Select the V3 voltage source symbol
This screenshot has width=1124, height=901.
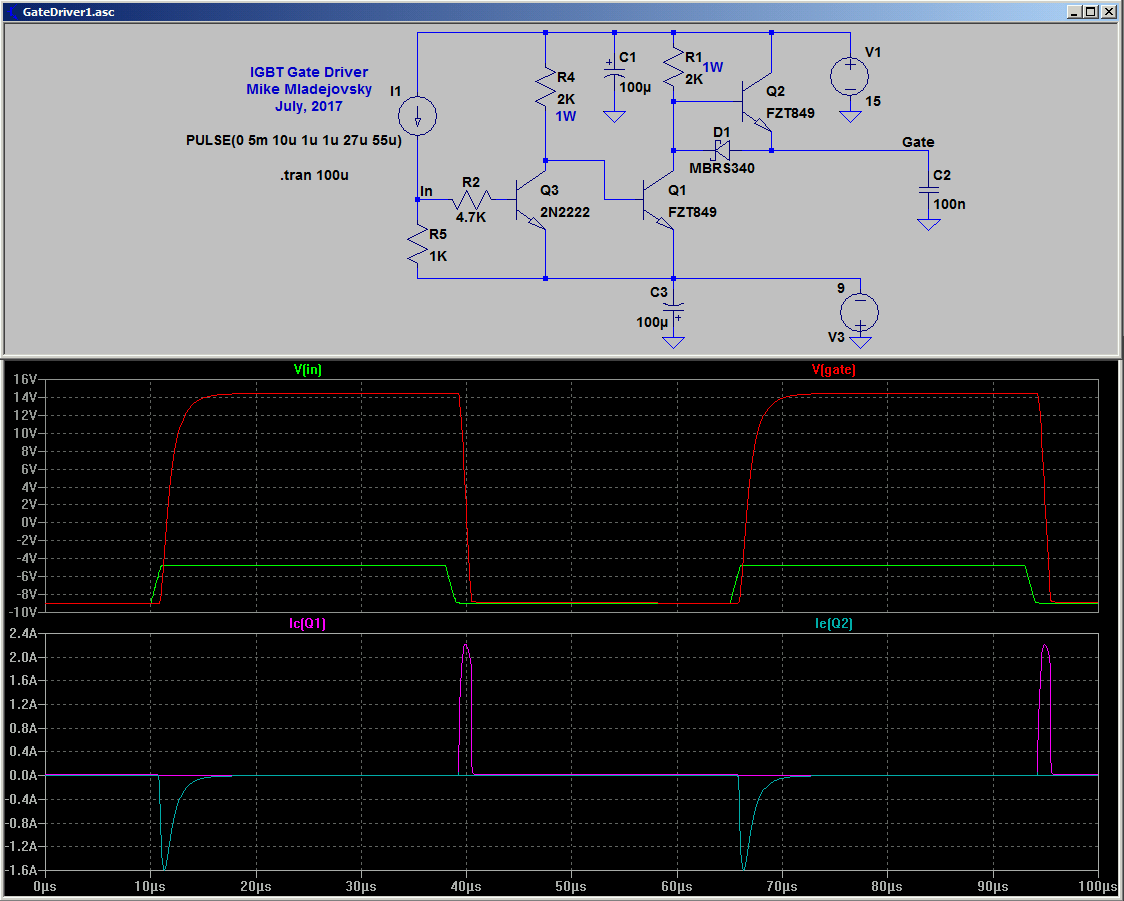pos(859,312)
